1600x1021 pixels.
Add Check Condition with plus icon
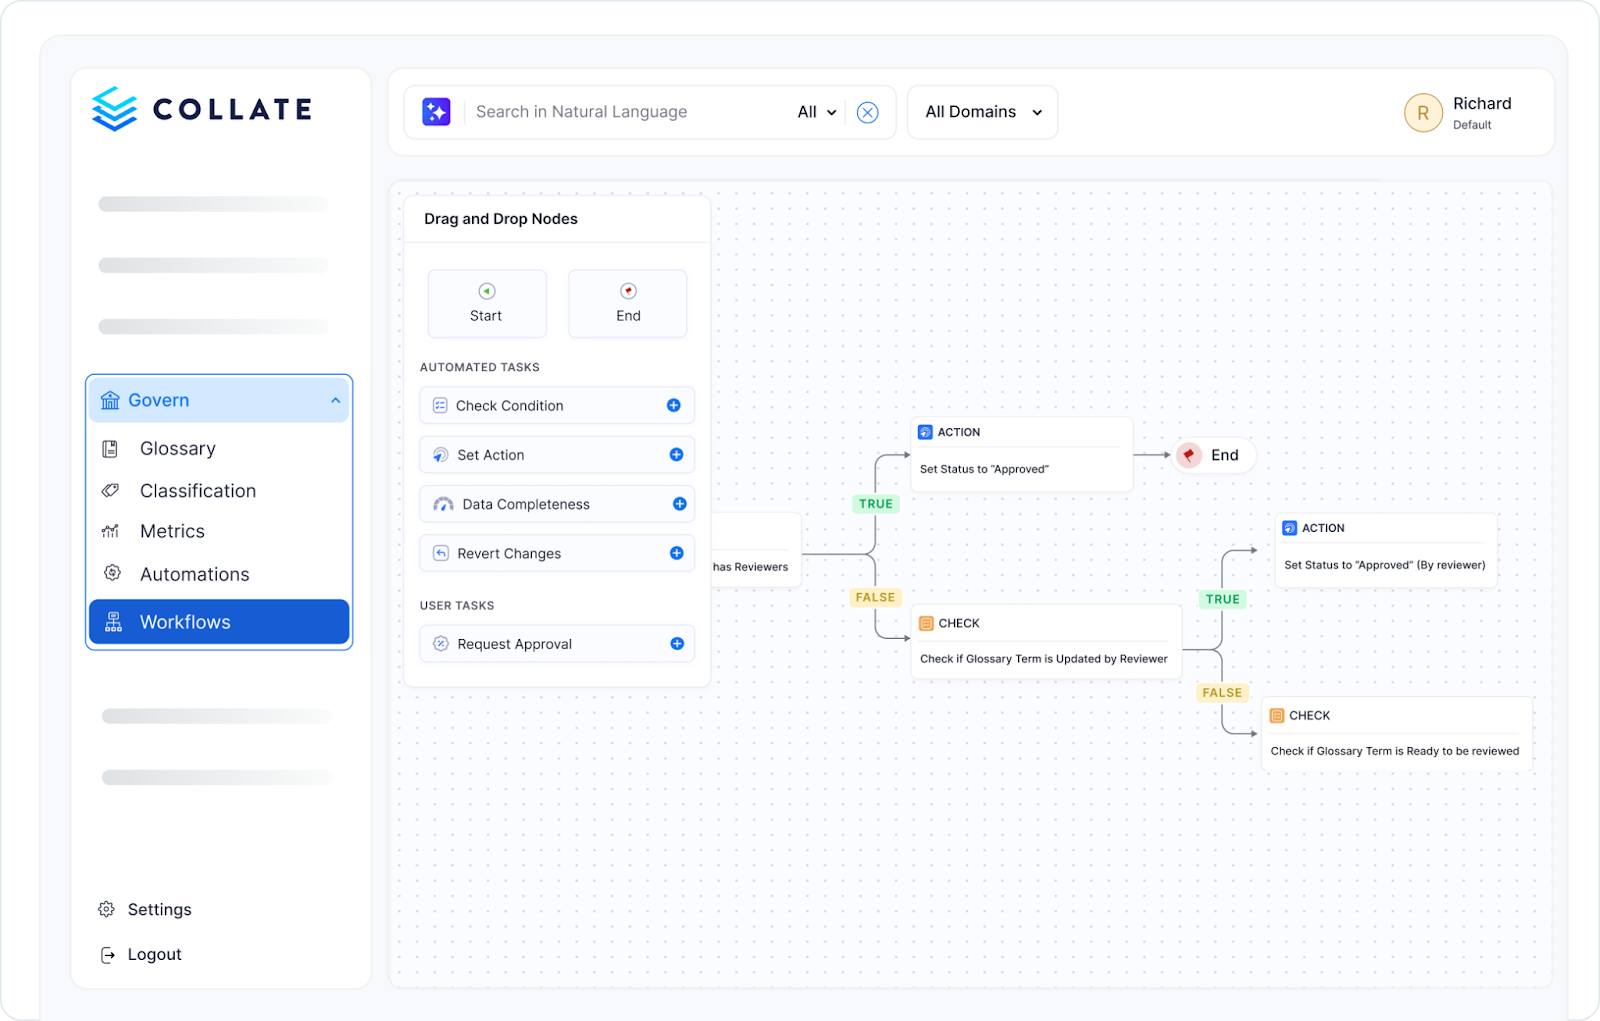click(674, 405)
